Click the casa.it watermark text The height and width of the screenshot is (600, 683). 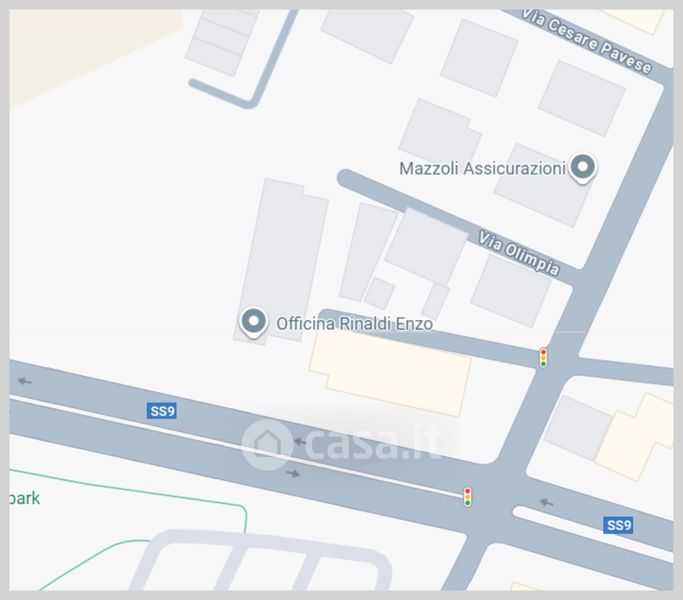click(x=371, y=444)
